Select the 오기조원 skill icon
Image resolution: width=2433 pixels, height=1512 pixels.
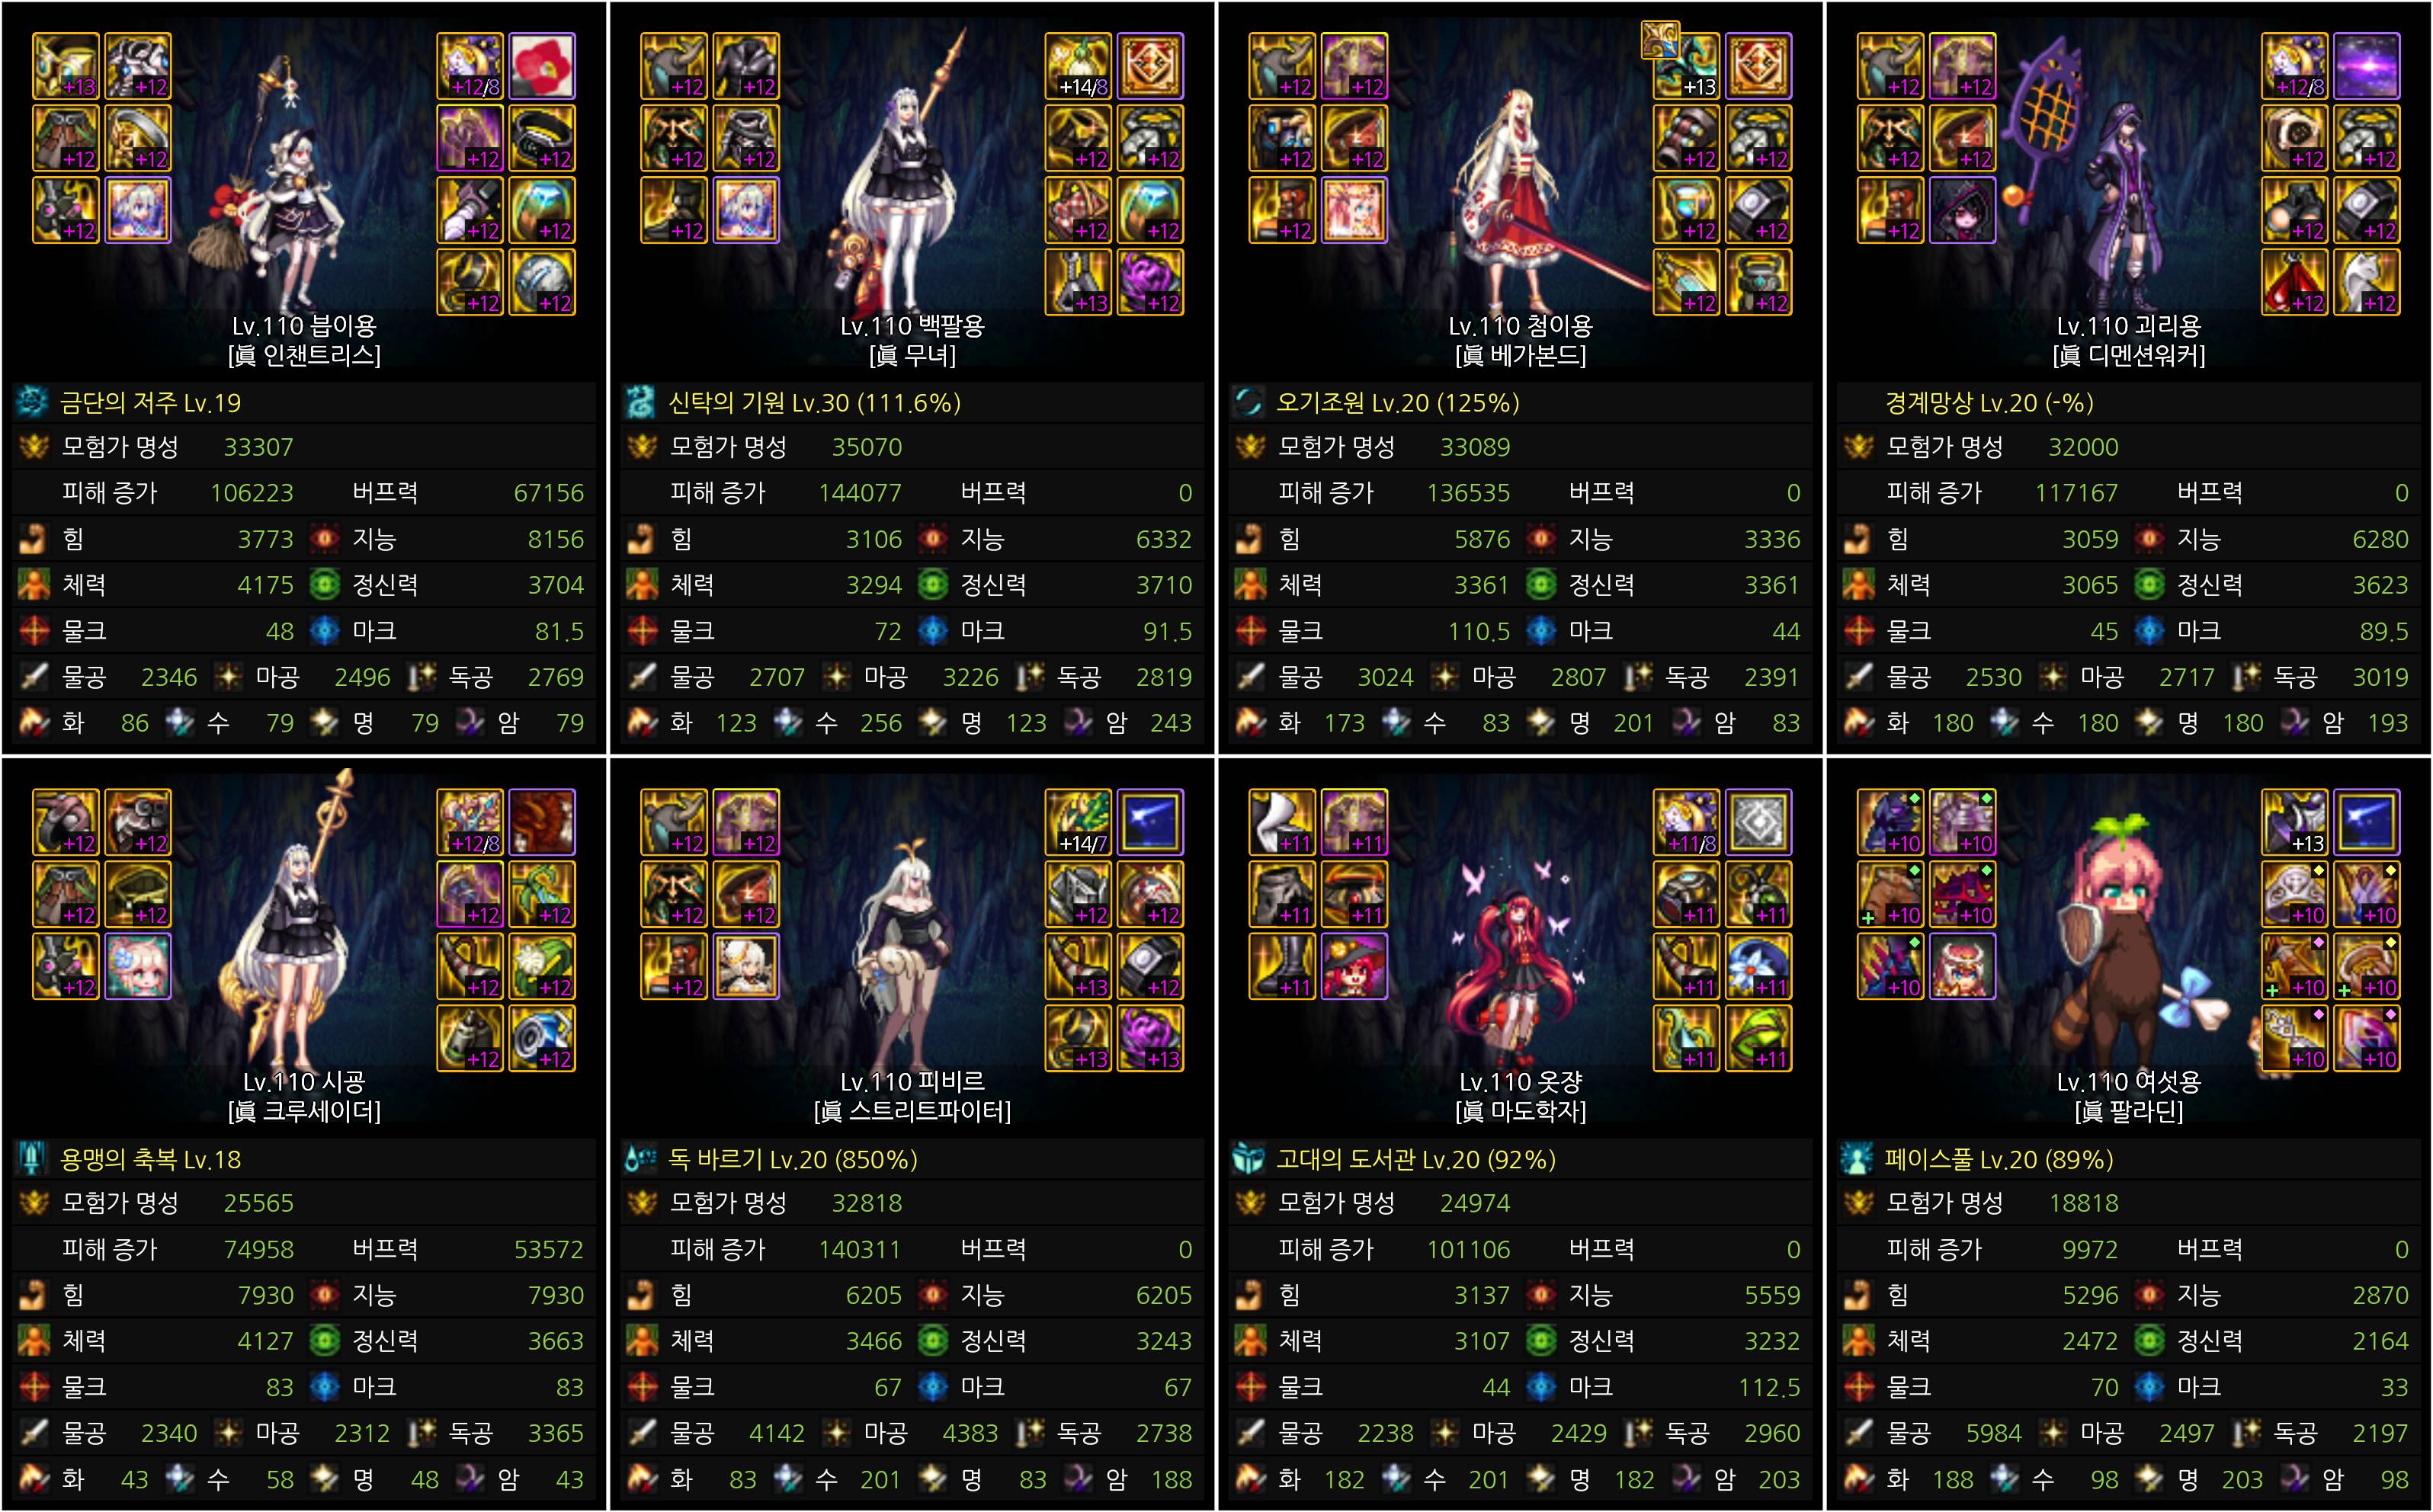click(1249, 403)
